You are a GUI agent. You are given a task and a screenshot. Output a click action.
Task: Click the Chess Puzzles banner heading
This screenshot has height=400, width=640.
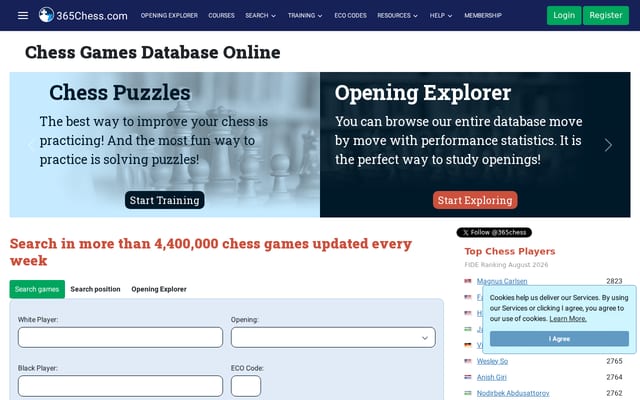click(120, 93)
